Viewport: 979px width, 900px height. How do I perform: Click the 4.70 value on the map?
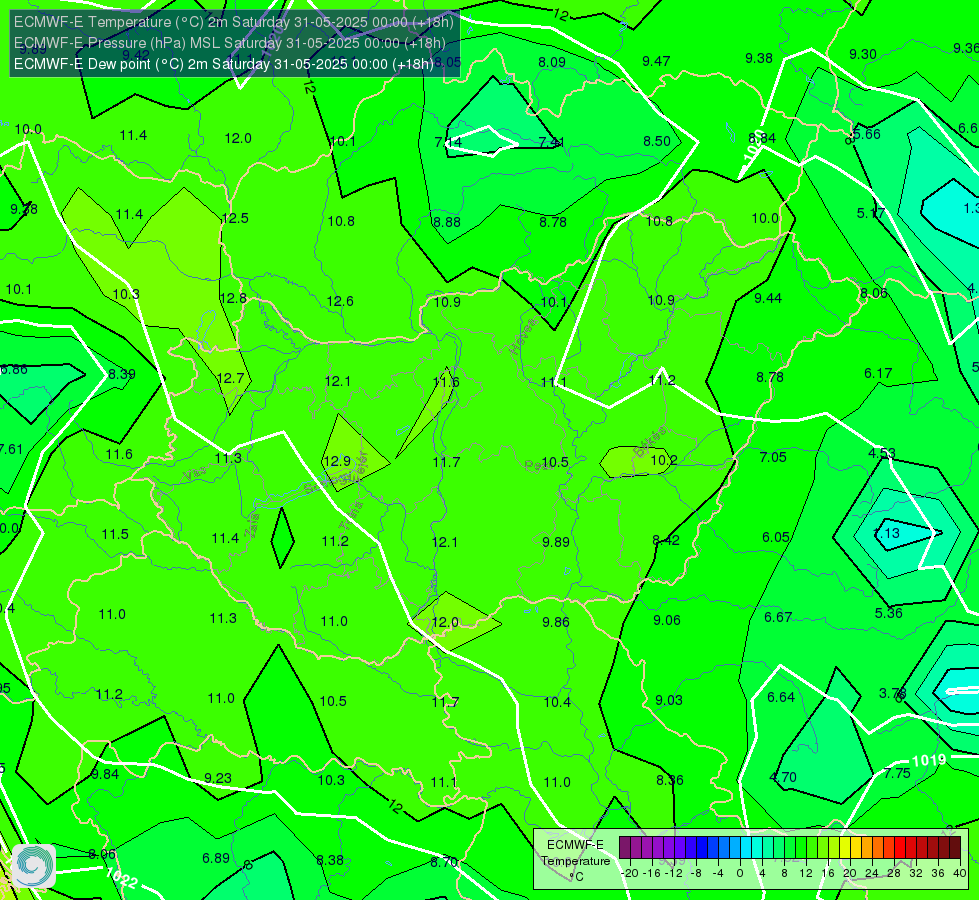click(783, 777)
